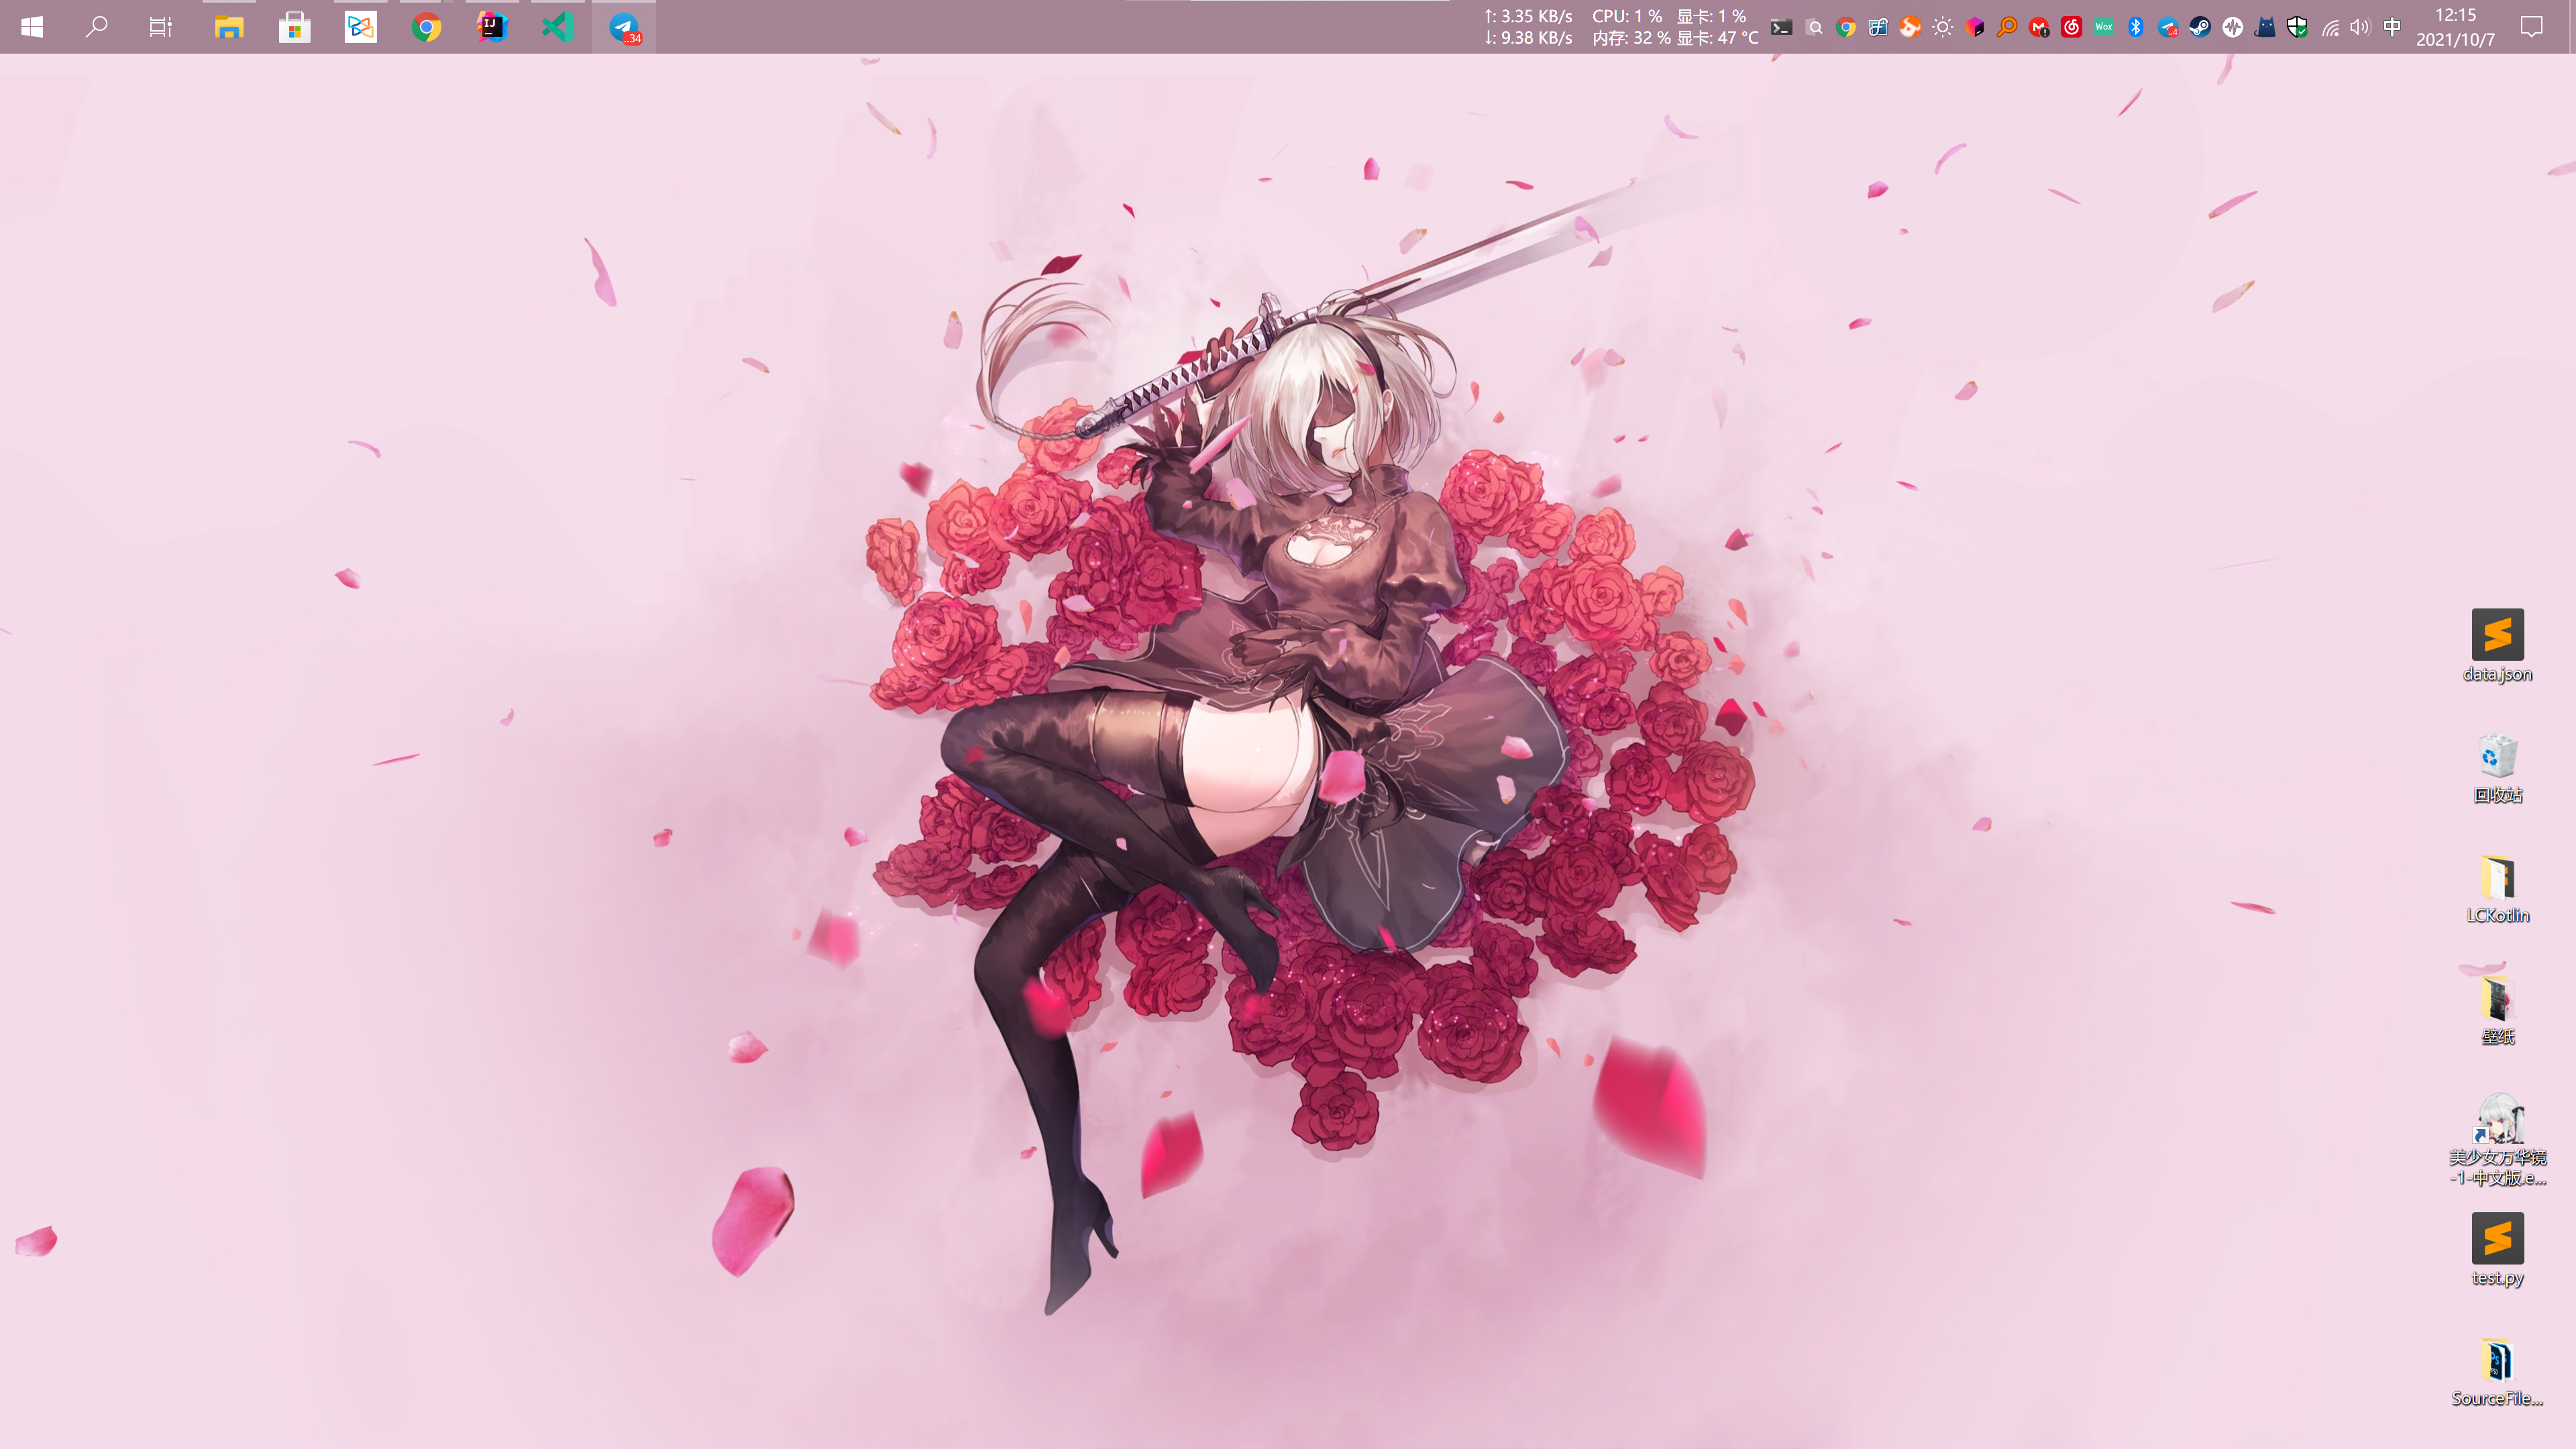Open Google Chrome from the taskbar
Screen dimensions: 2576x1449
pyautogui.click(x=426, y=27)
